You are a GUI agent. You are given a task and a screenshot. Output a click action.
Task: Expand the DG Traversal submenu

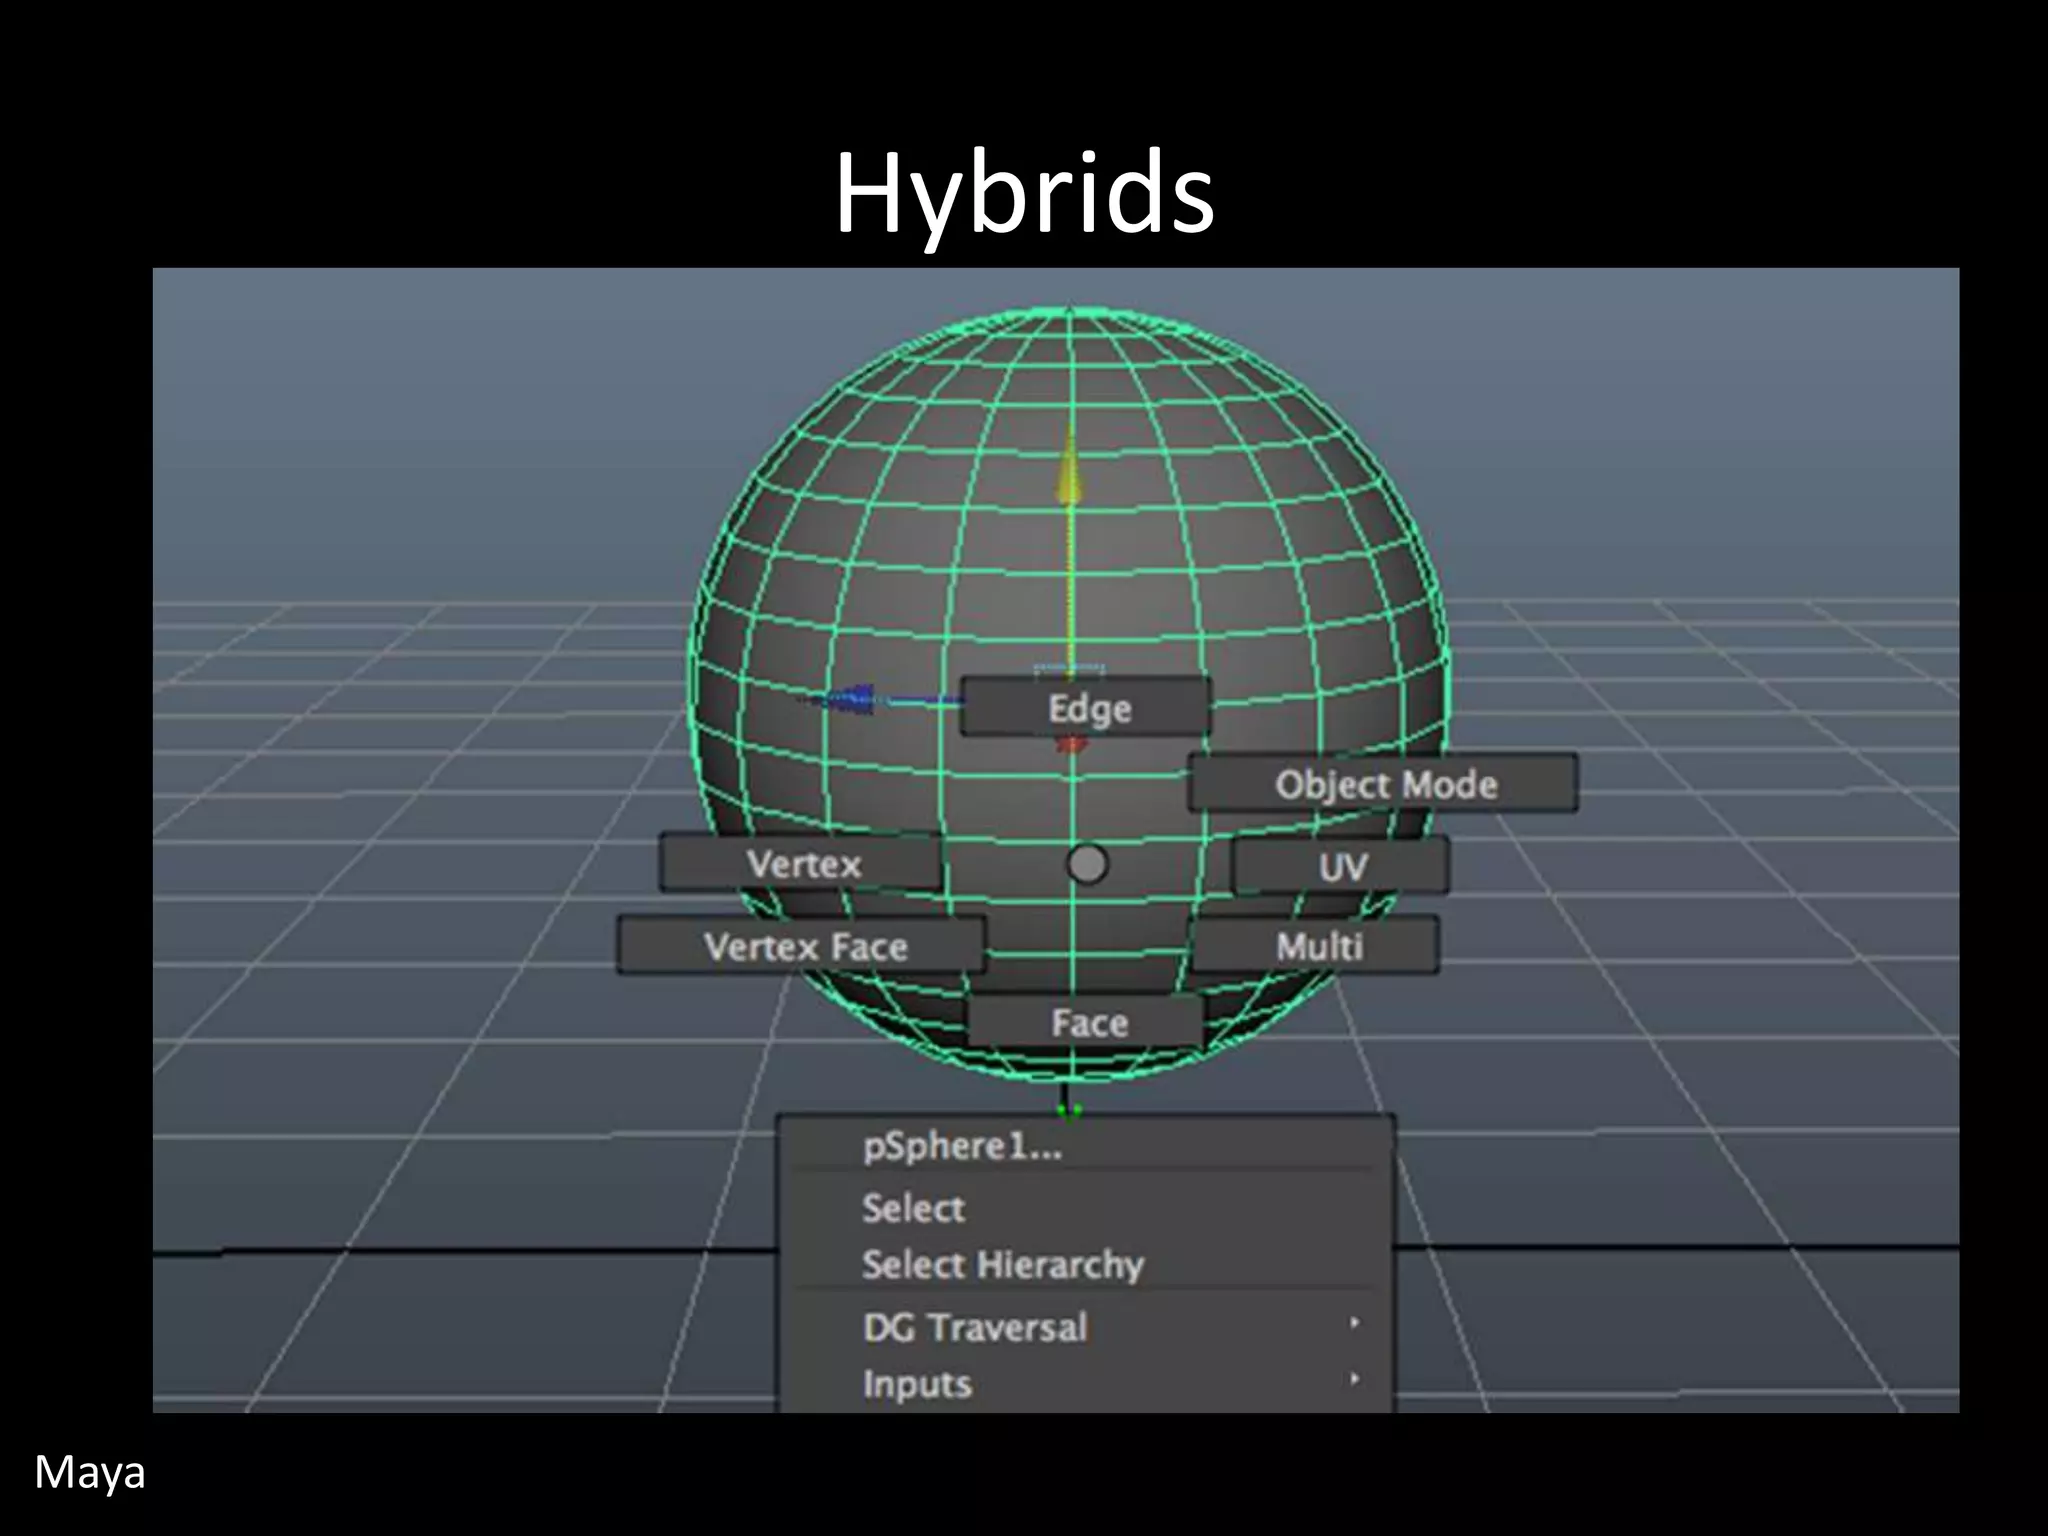pyautogui.click(x=1086, y=1326)
